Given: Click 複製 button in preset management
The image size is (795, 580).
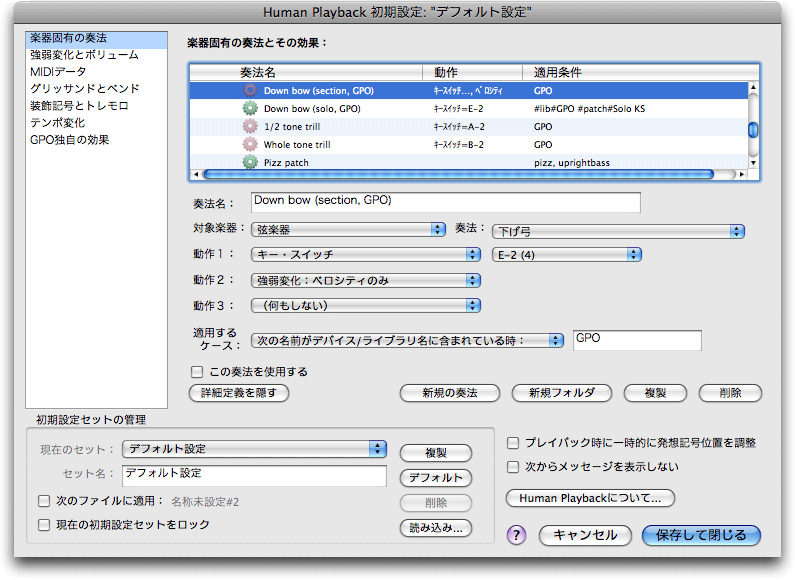Looking at the screenshot, I should (x=436, y=453).
